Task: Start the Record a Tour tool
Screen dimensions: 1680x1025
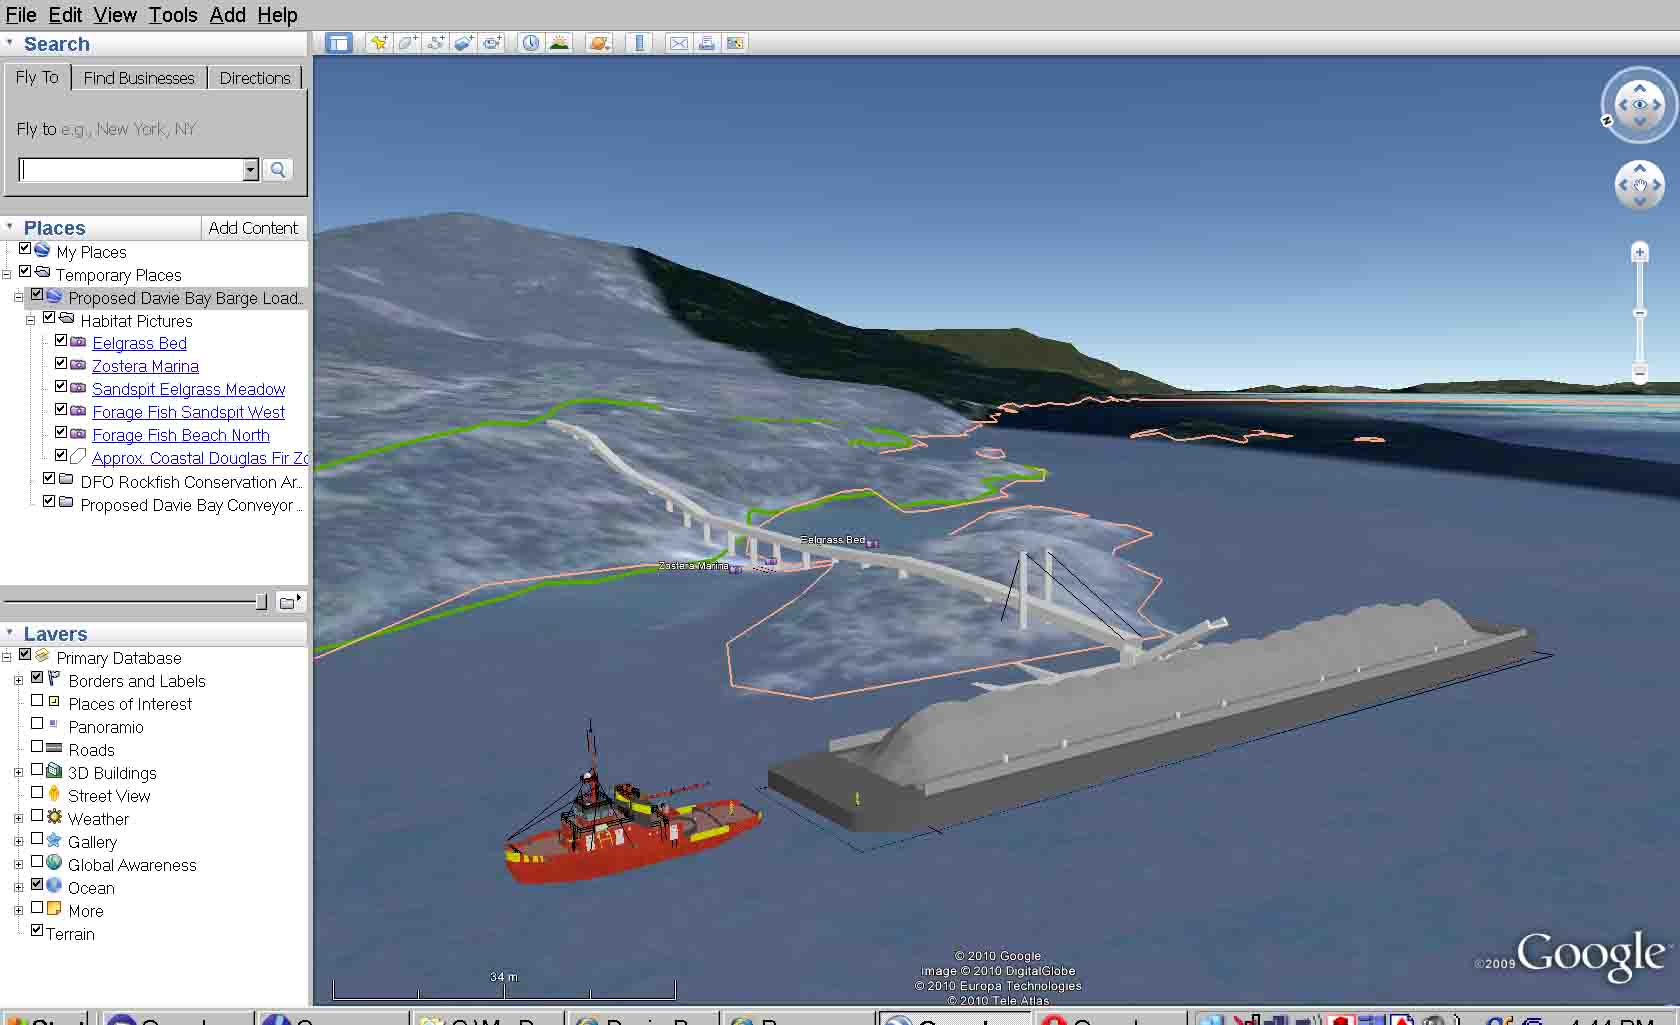Action: 492,43
